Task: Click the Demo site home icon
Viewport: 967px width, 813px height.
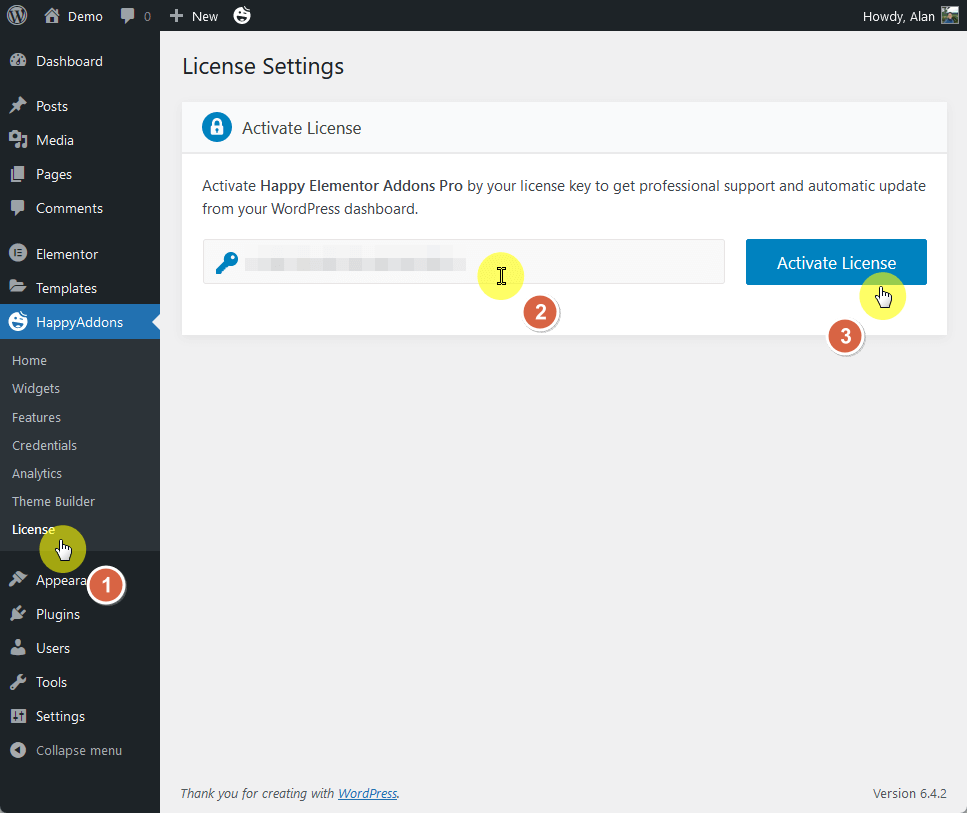Action: [x=52, y=15]
